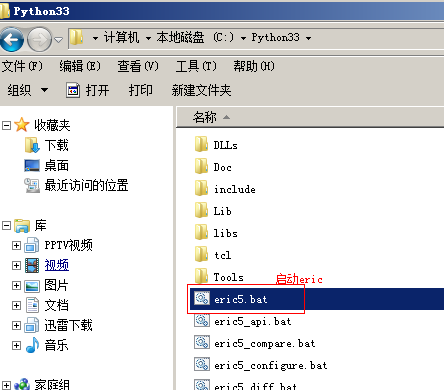Open the 文件(F) menu

click(22, 66)
